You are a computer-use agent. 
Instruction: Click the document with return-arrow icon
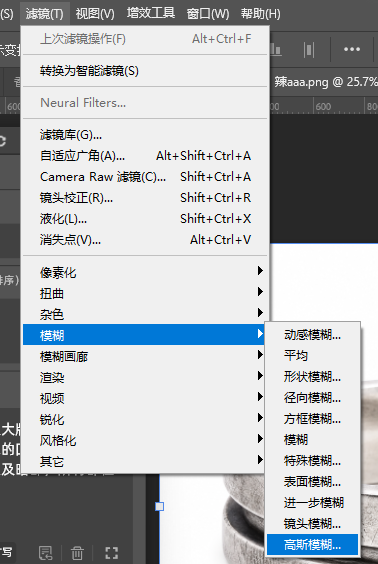[45, 553]
